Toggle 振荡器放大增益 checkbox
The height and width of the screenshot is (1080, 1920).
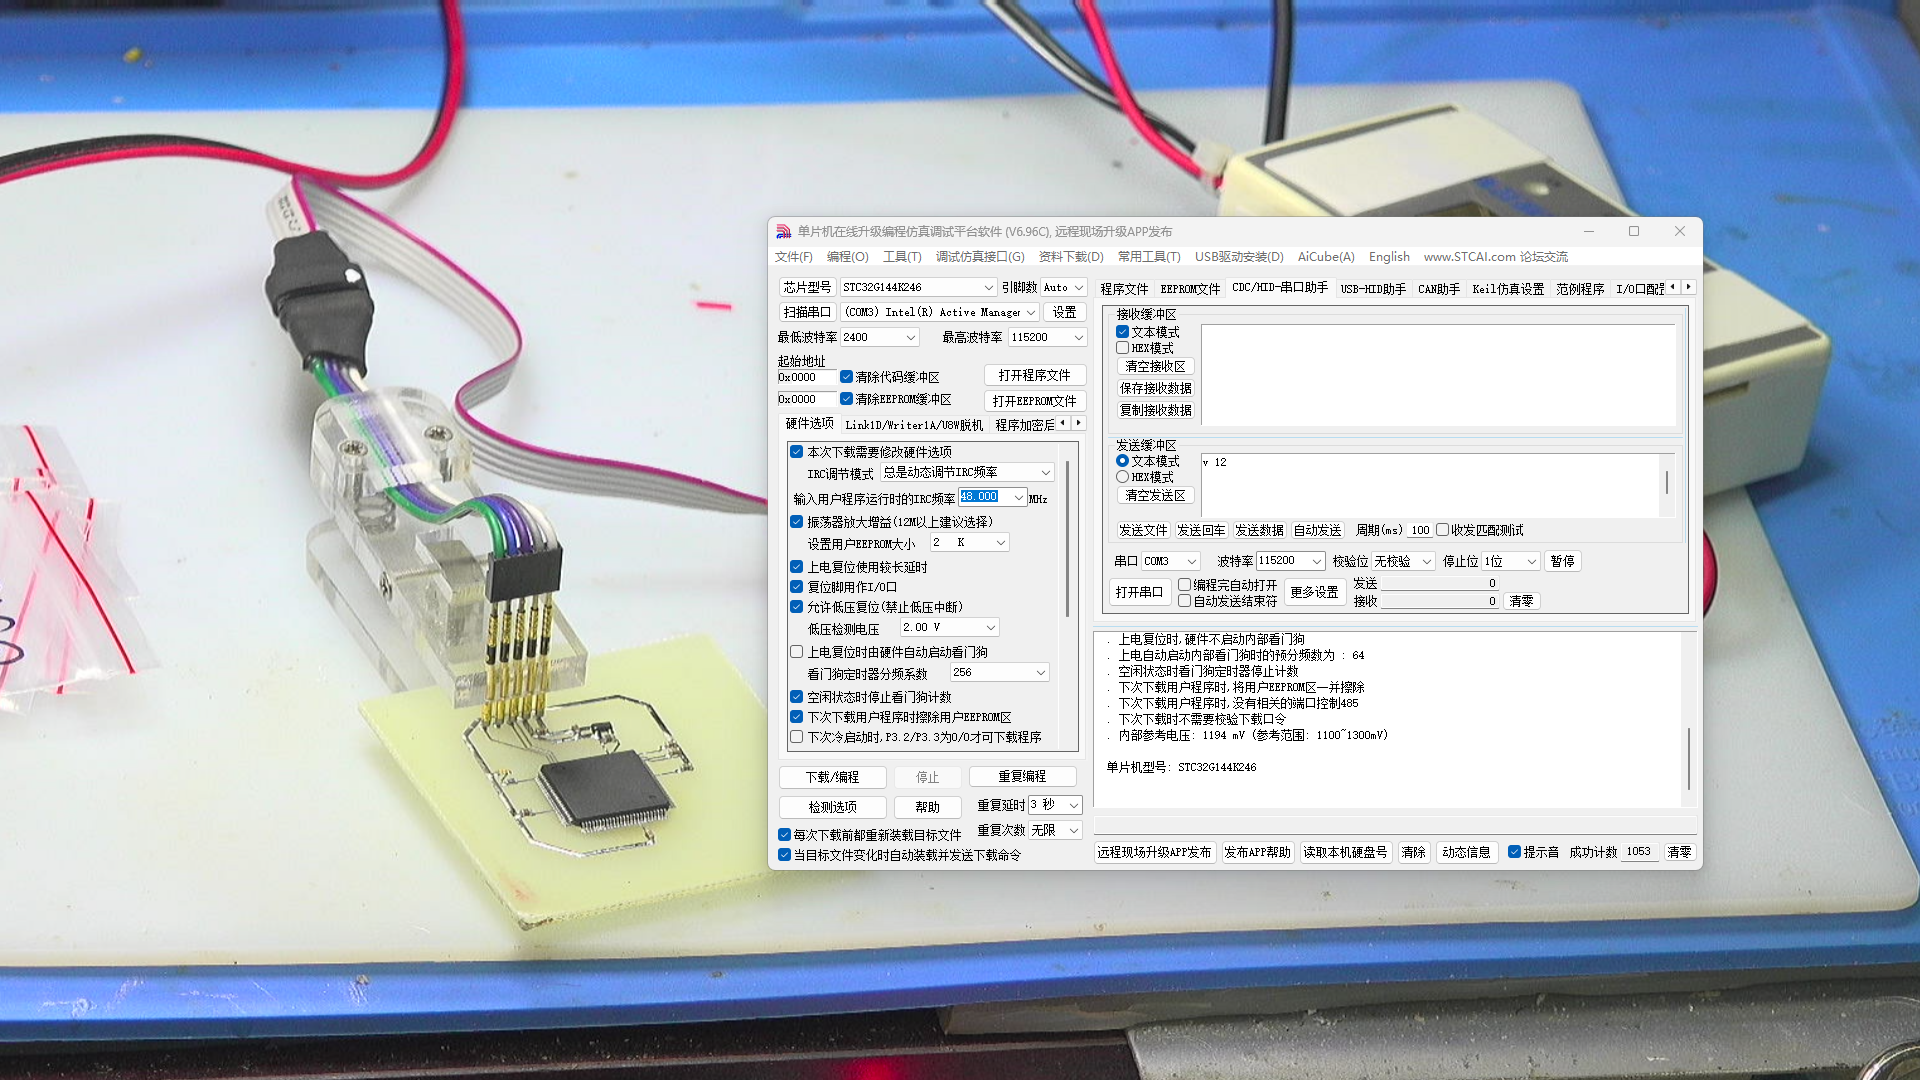click(797, 522)
